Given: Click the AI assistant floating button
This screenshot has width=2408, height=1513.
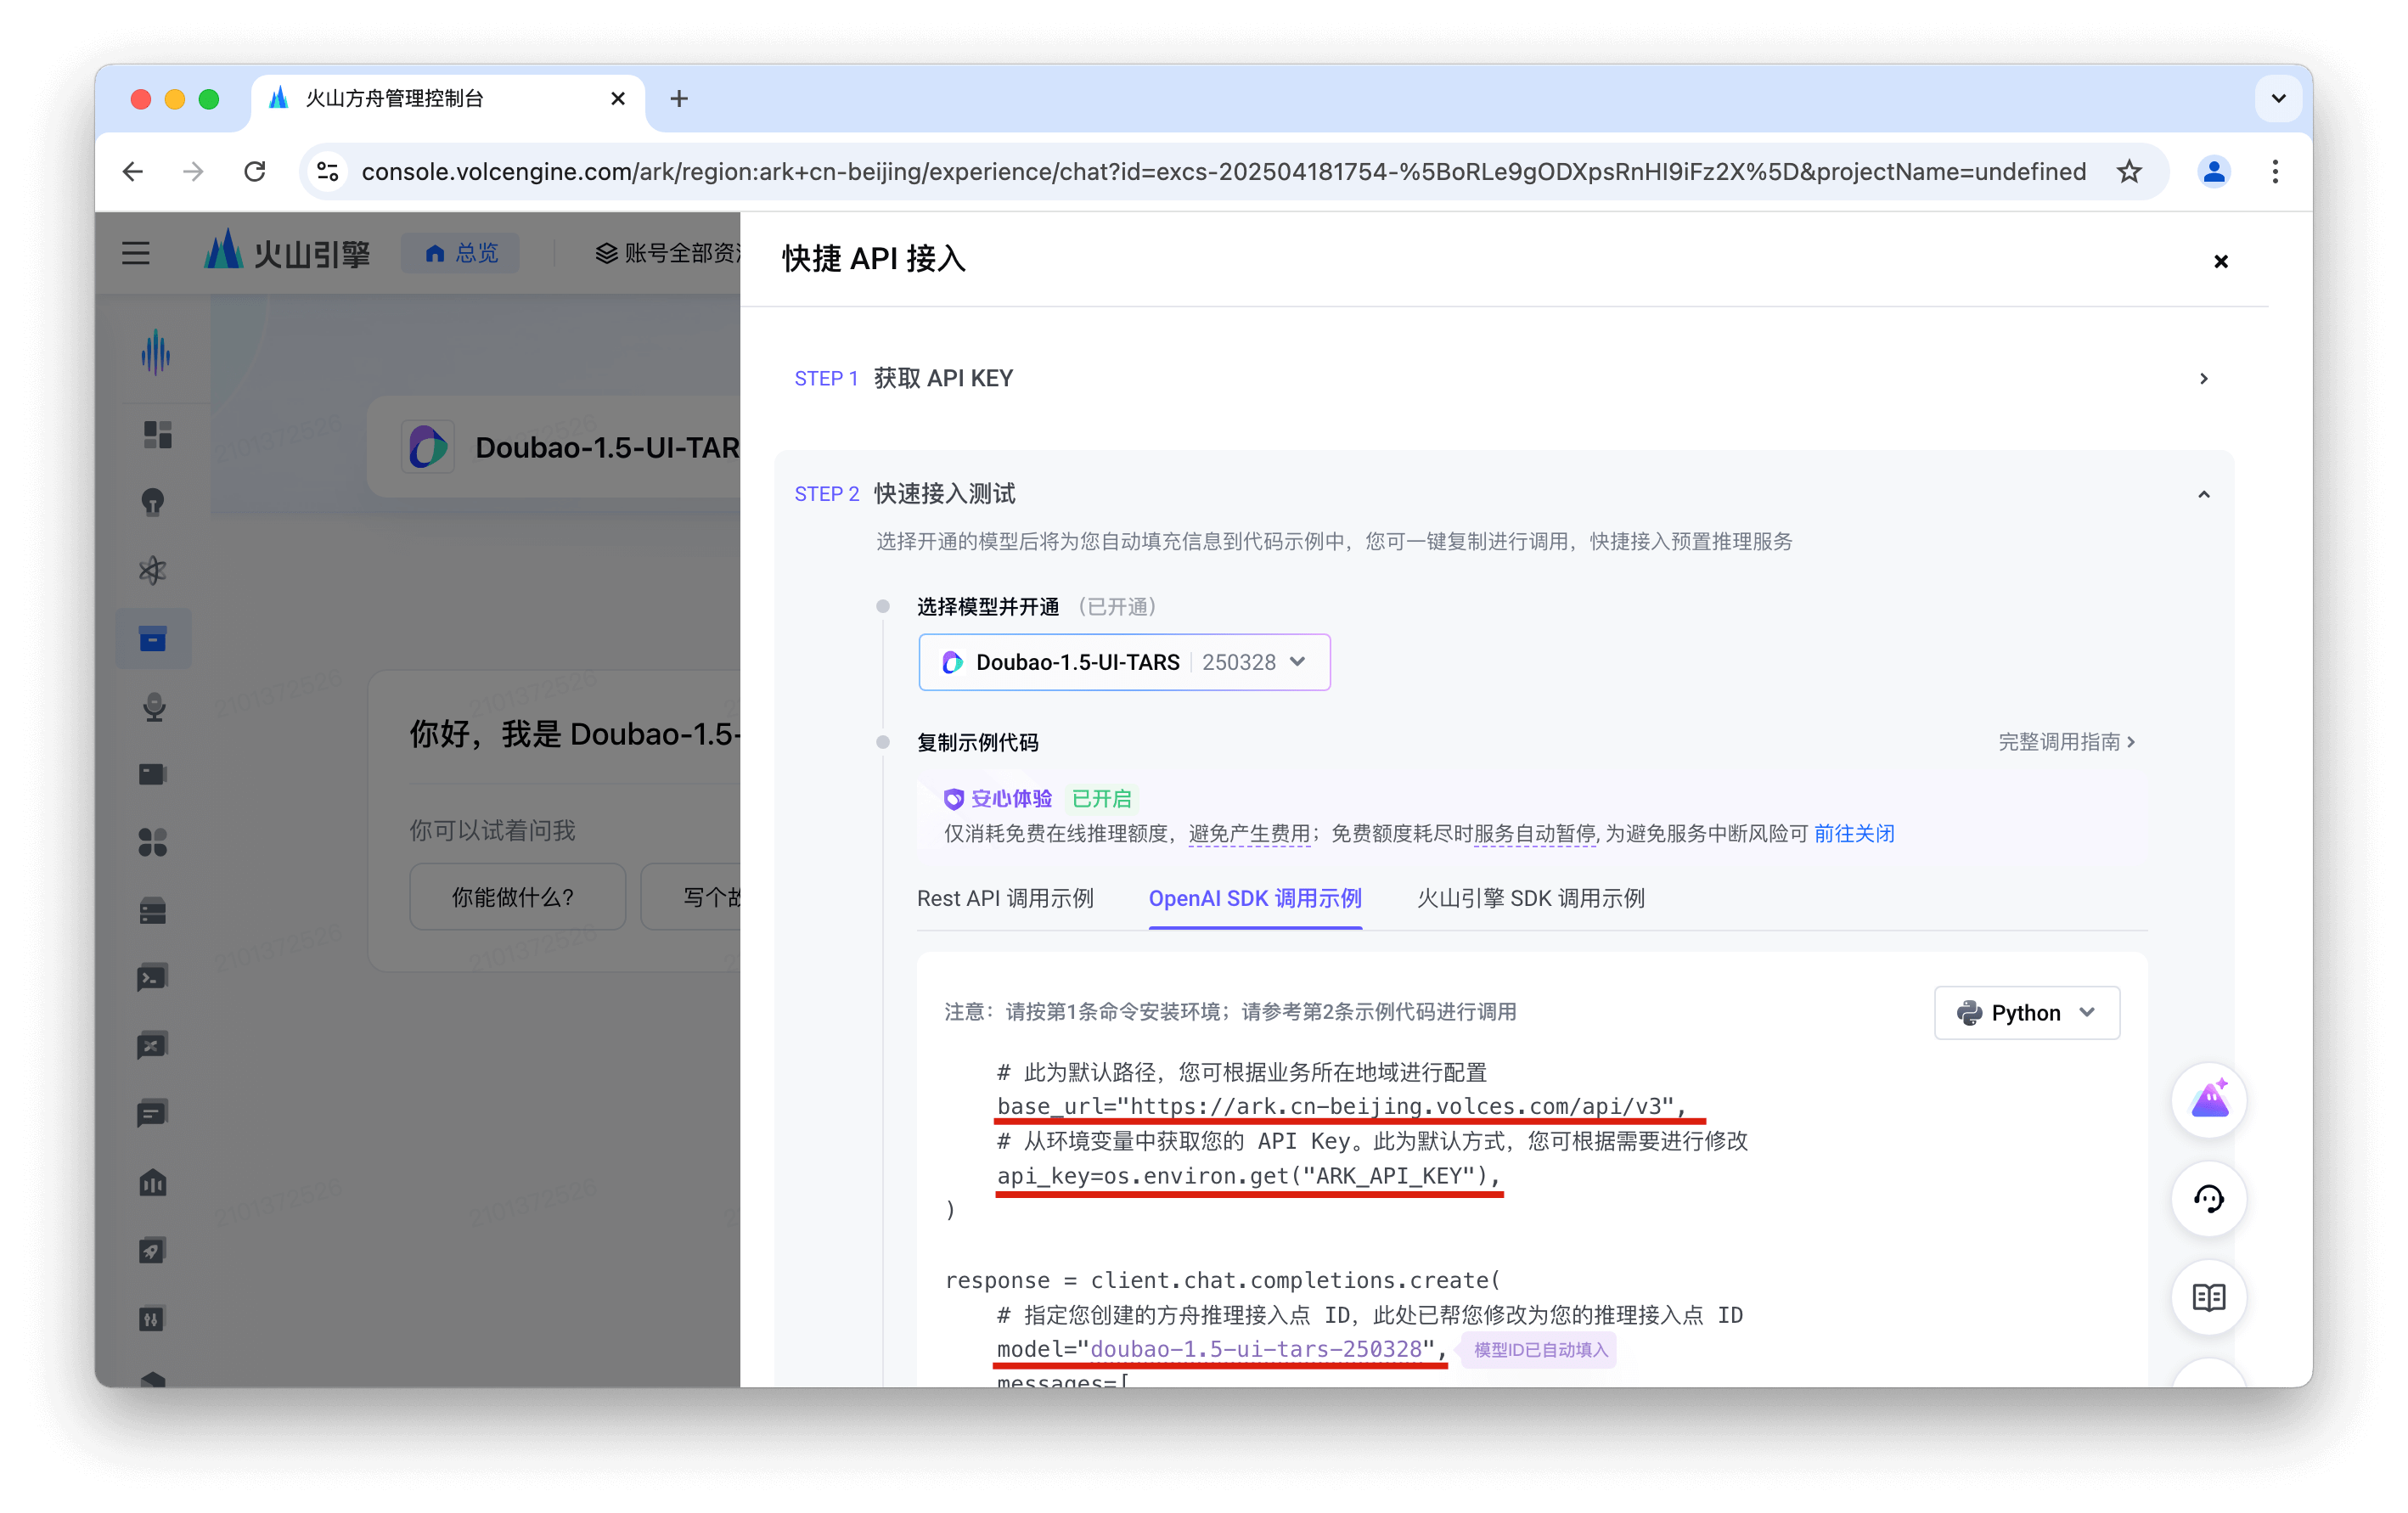Looking at the screenshot, I should [2208, 1100].
